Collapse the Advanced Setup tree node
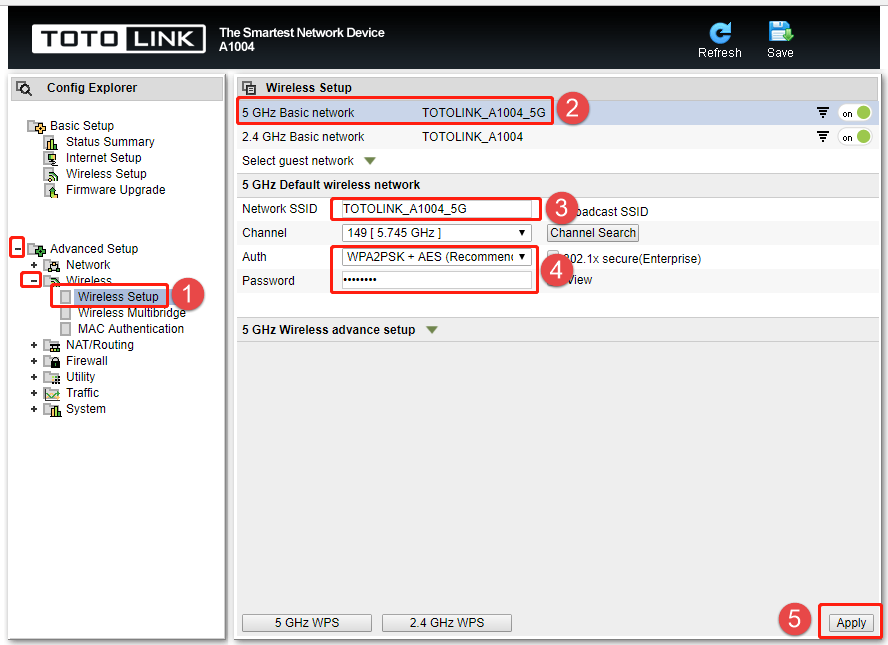Screen dimensions: 888x645 [18, 248]
